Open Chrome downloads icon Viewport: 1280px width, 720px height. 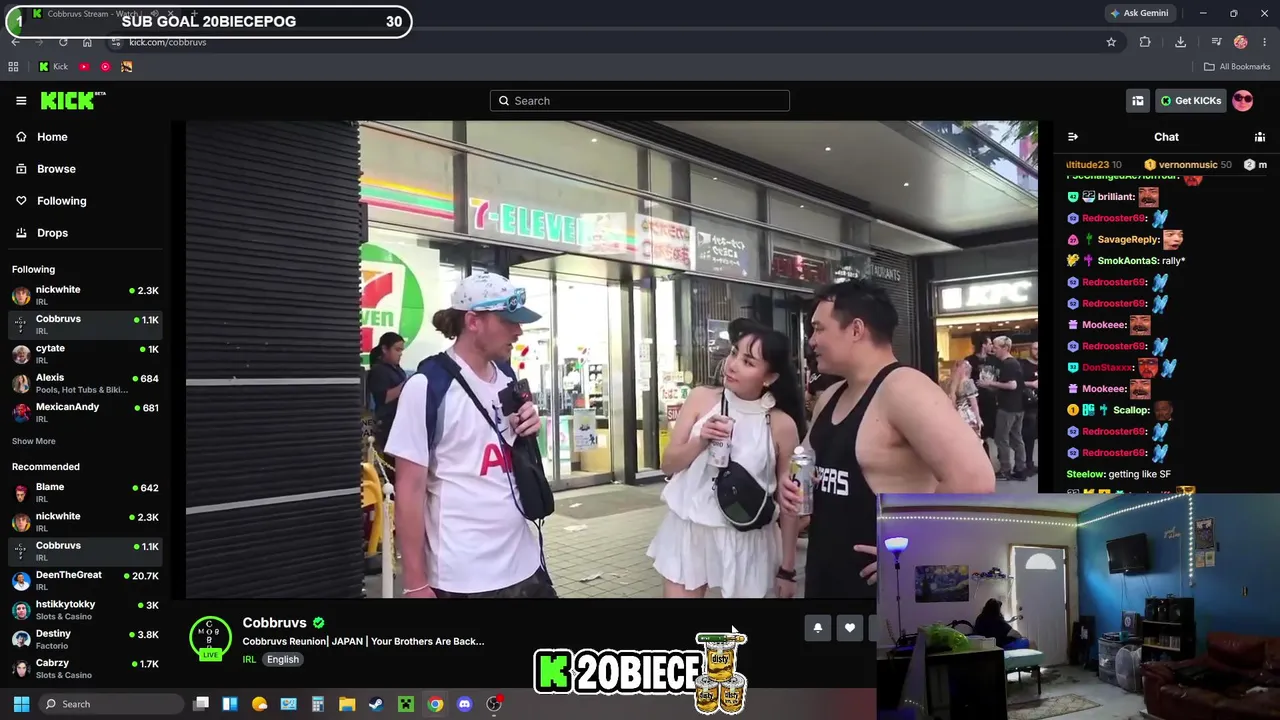click(1180, 42)
